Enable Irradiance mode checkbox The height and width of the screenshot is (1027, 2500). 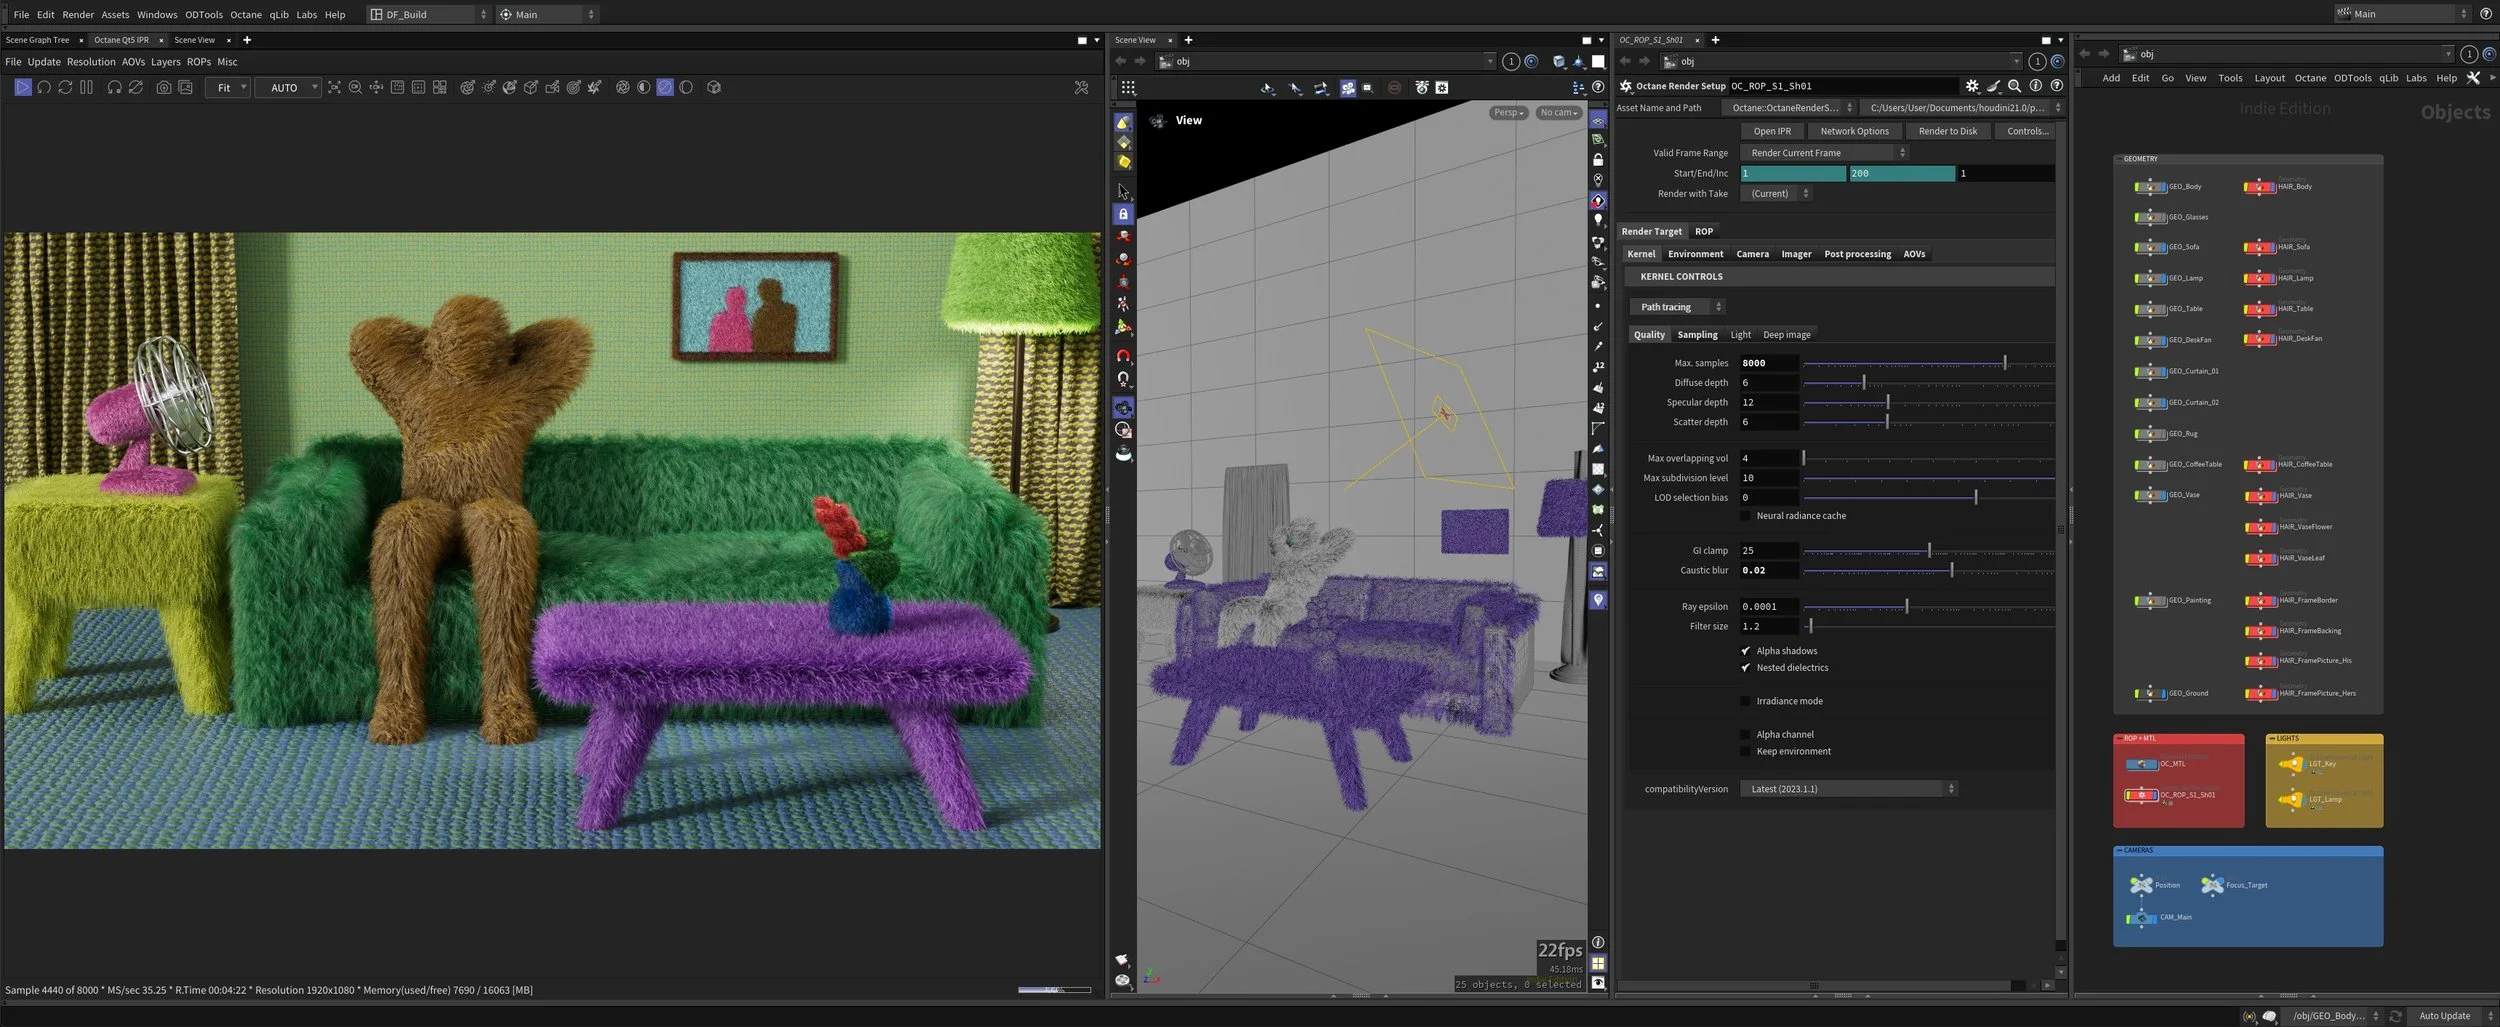click(1745, 701)
